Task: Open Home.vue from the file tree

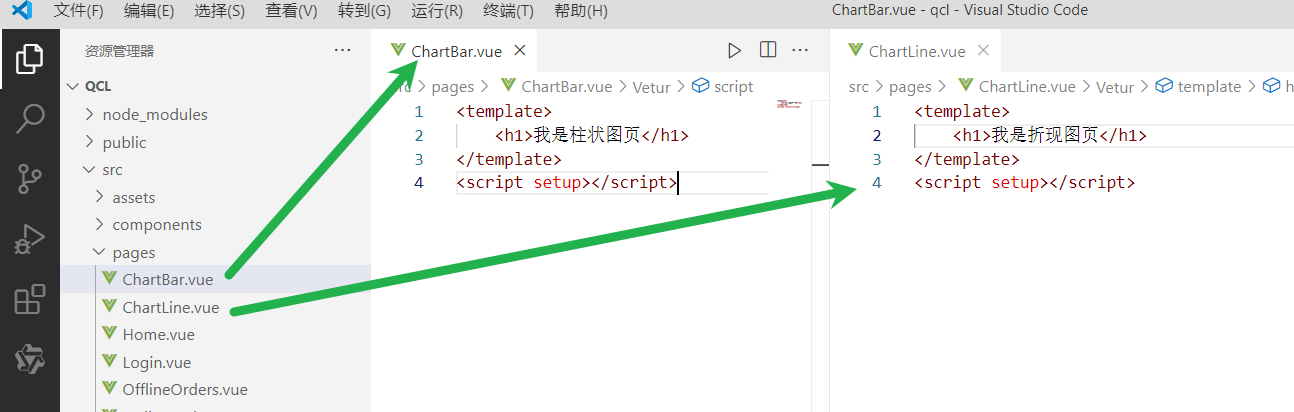Action: 215,335
